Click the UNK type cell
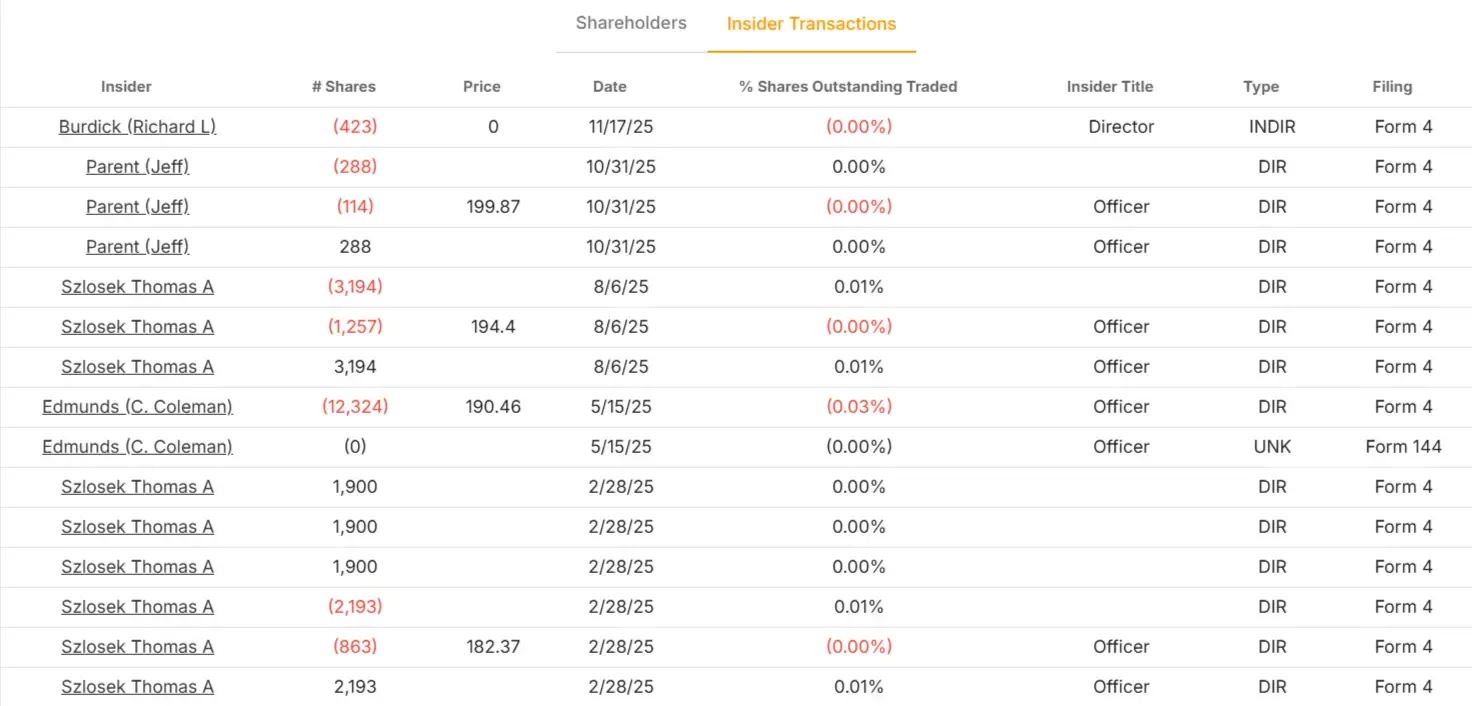Viewport: 1472px width, 706px height. 1272,447
